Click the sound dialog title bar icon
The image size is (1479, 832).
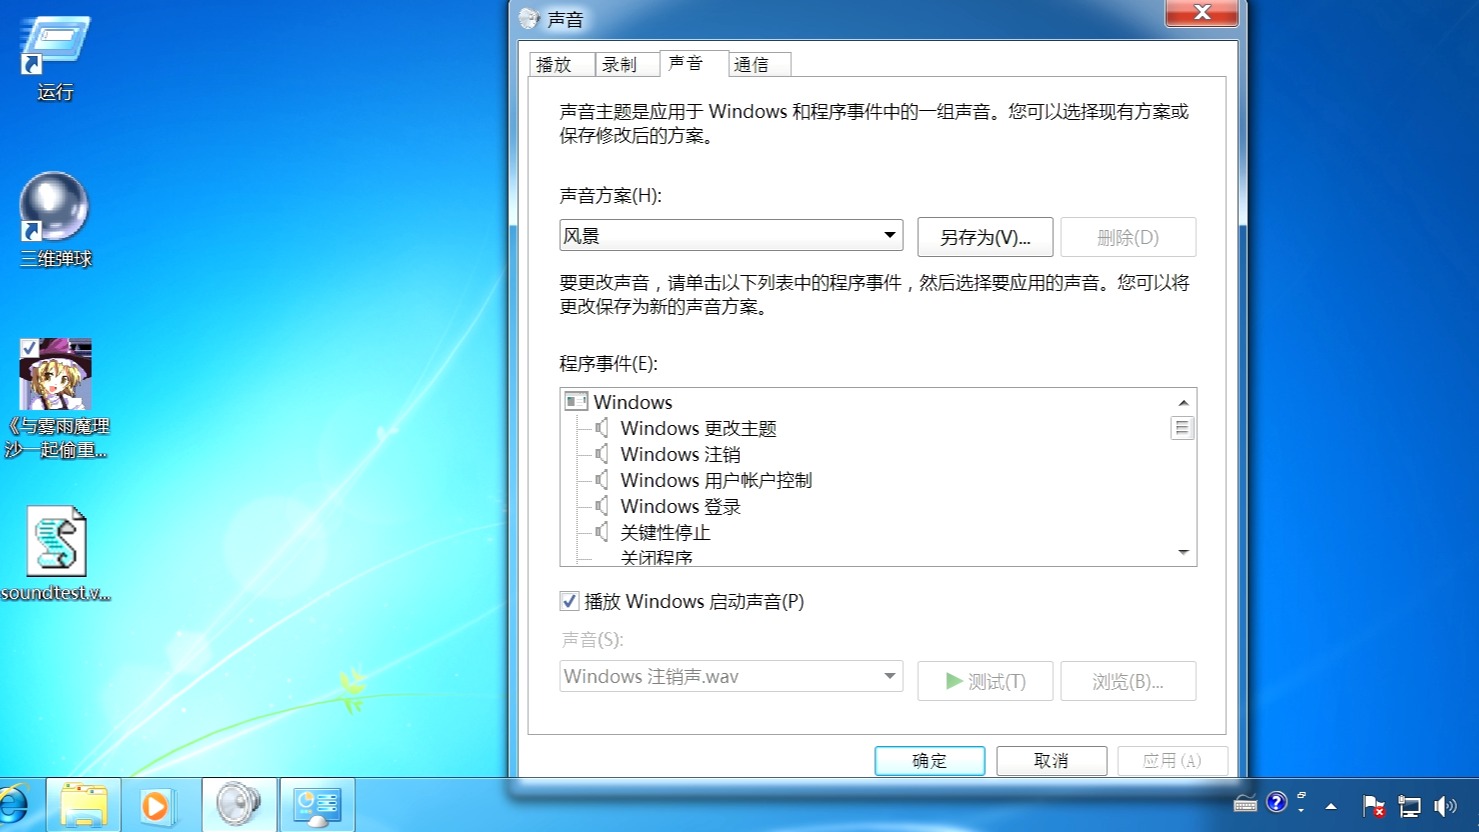[x=530, y=18]
